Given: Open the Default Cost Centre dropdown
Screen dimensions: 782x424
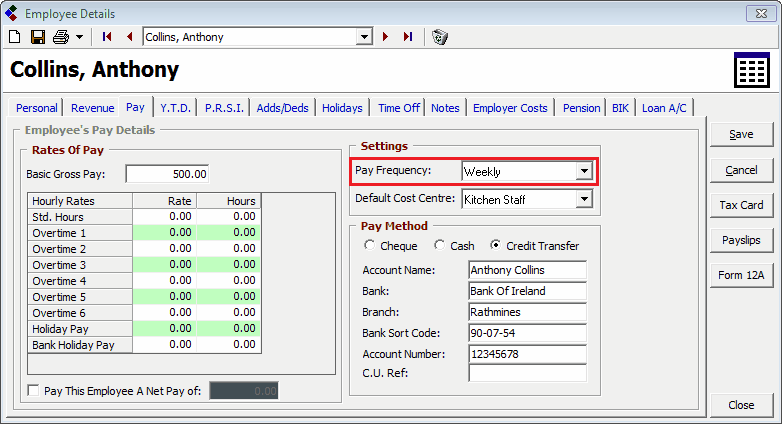Looking at the screenshot, I should coord(584,199).
